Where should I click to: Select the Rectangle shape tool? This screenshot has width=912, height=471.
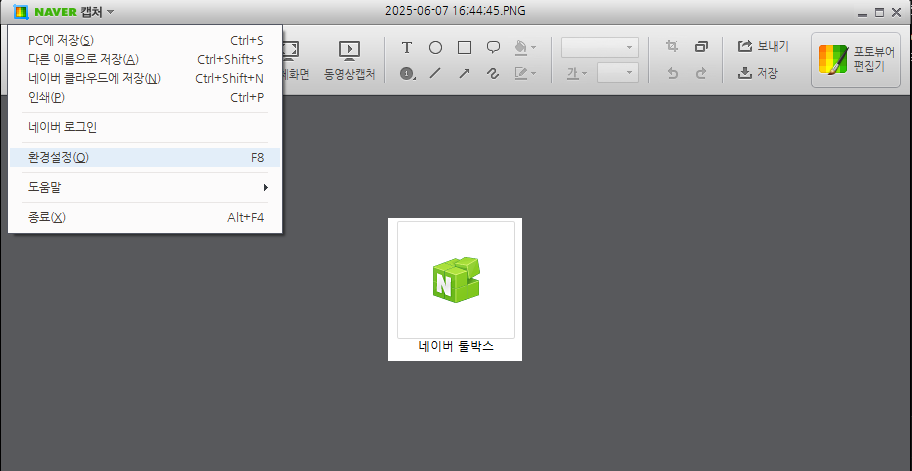pyautogui.click(x=464, y=48)
